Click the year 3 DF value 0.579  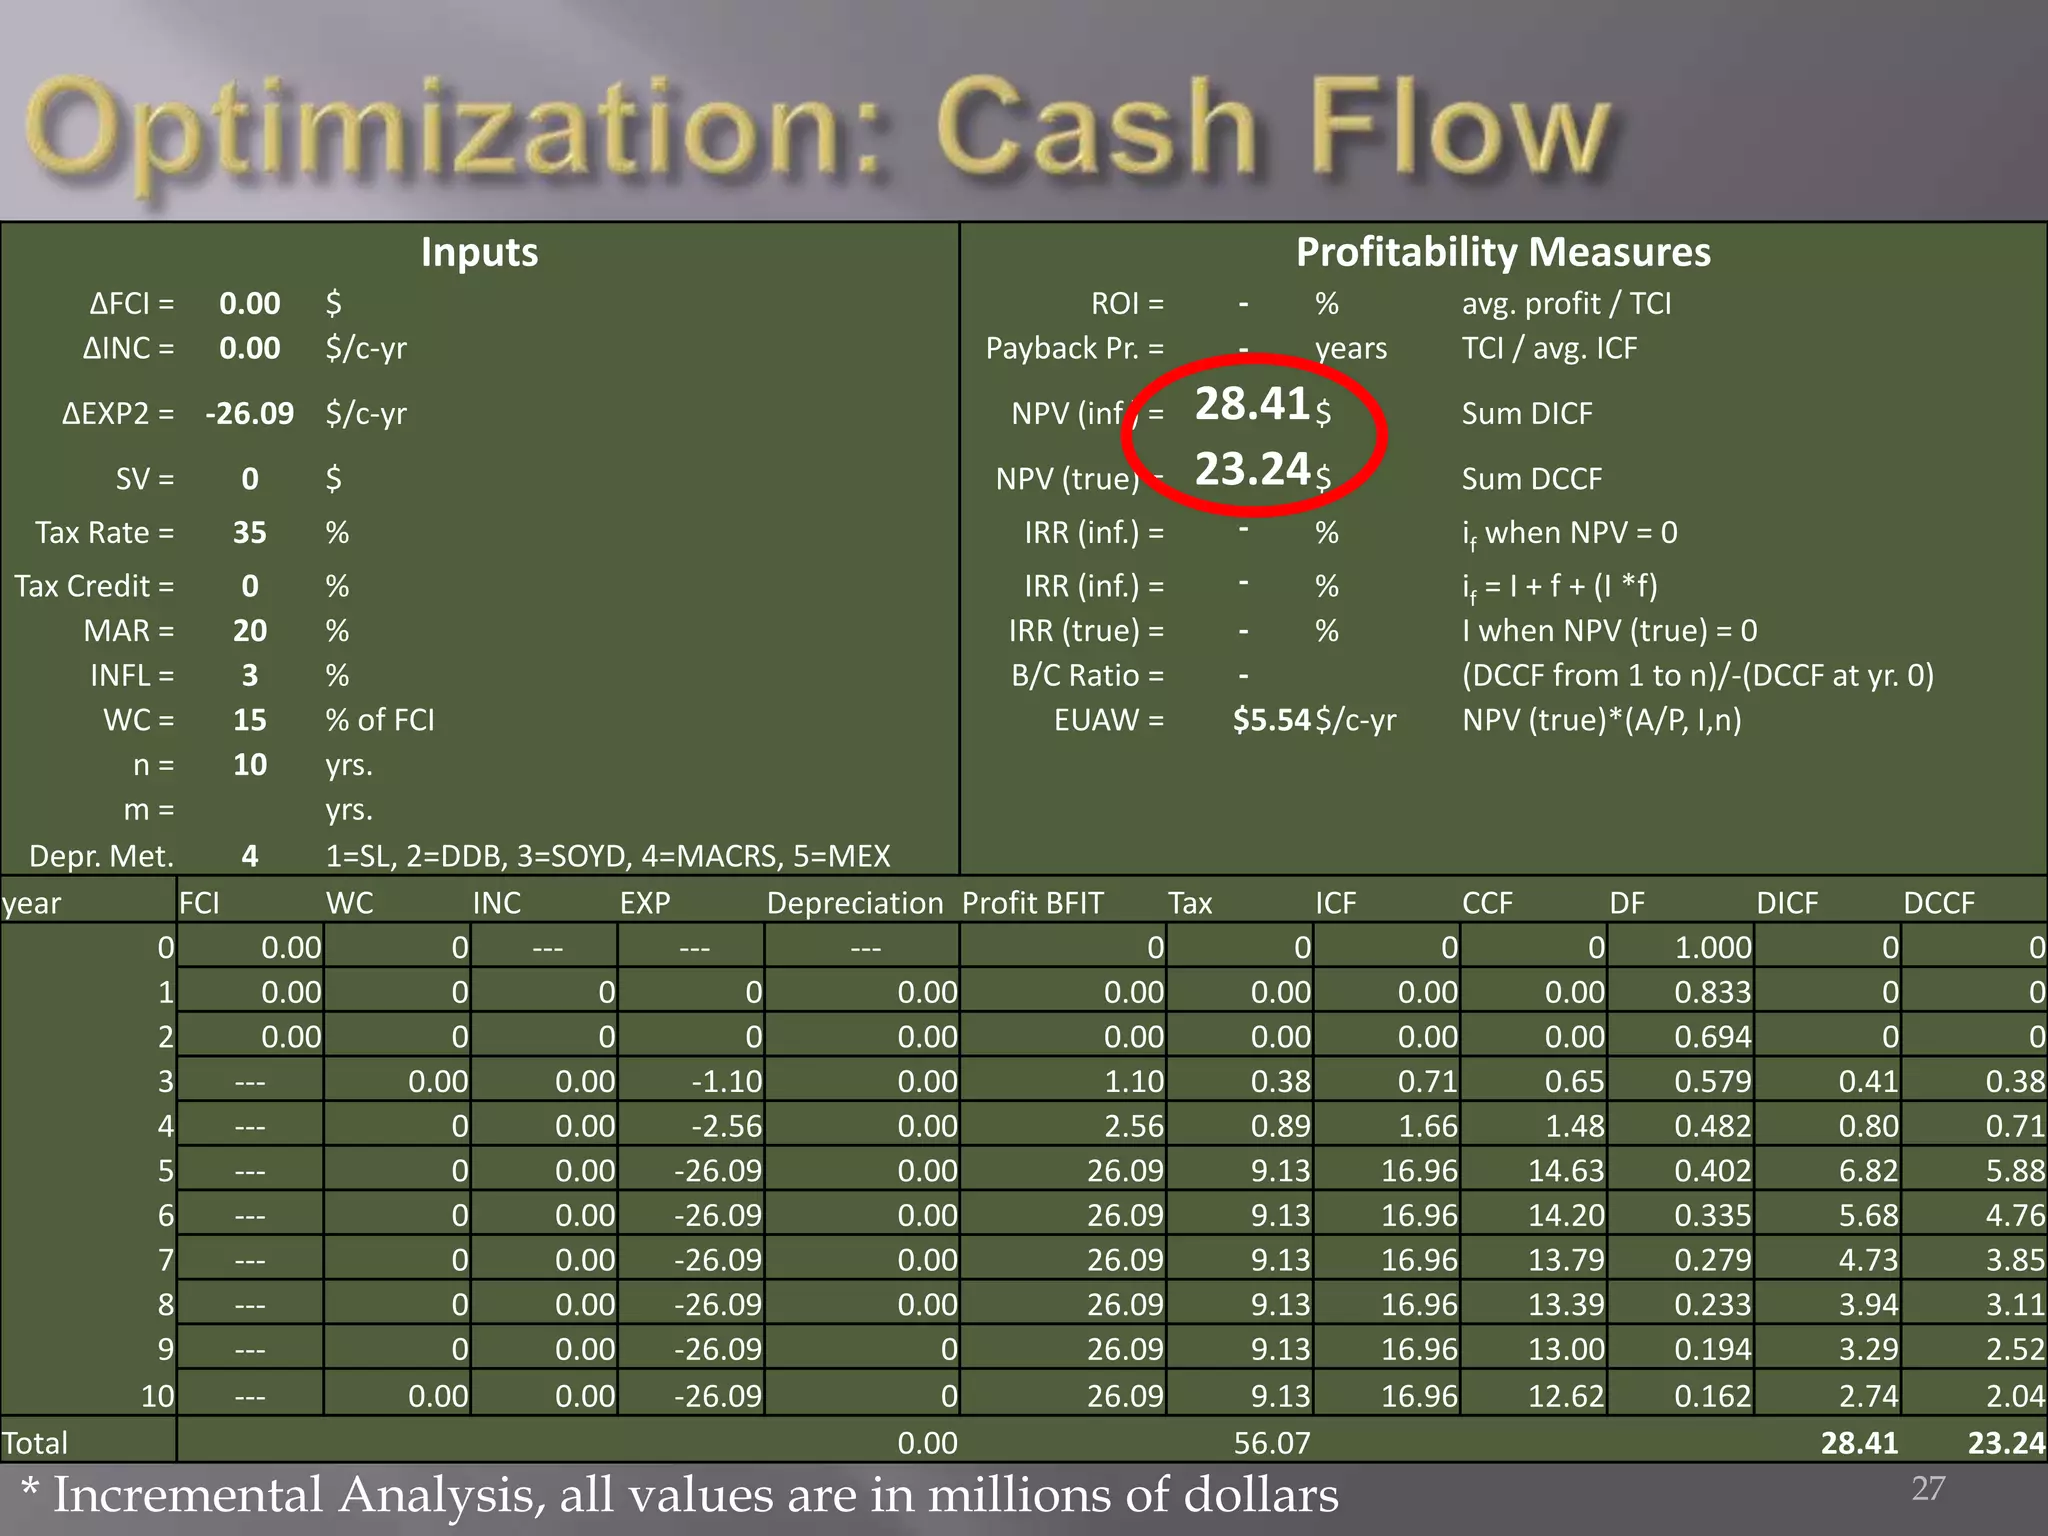[x=1712, y=1081]
